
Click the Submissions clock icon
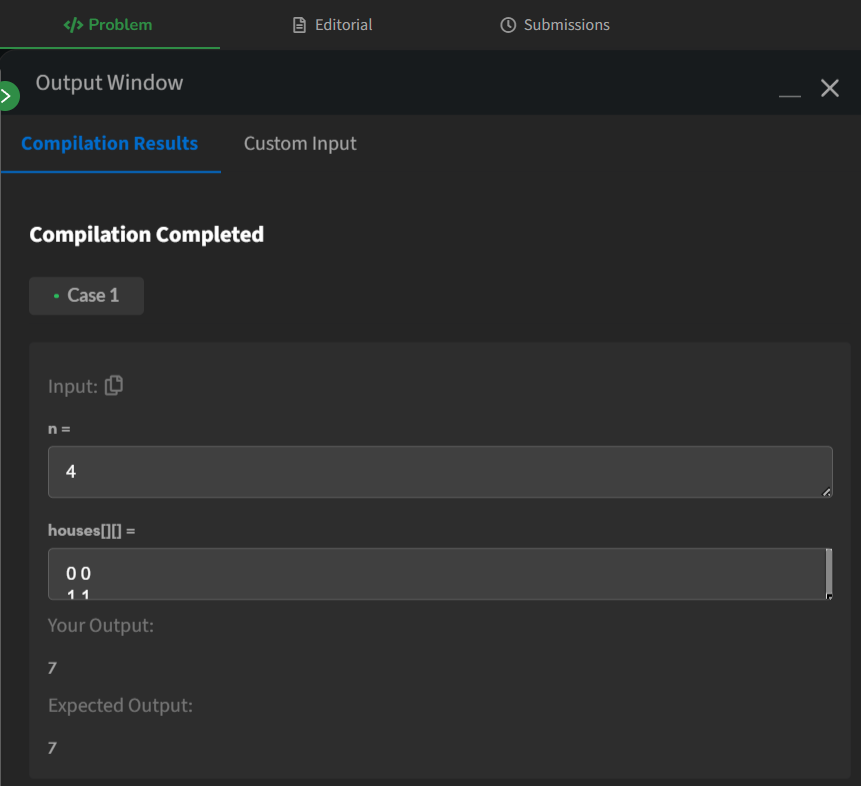[x=508, y=25]
